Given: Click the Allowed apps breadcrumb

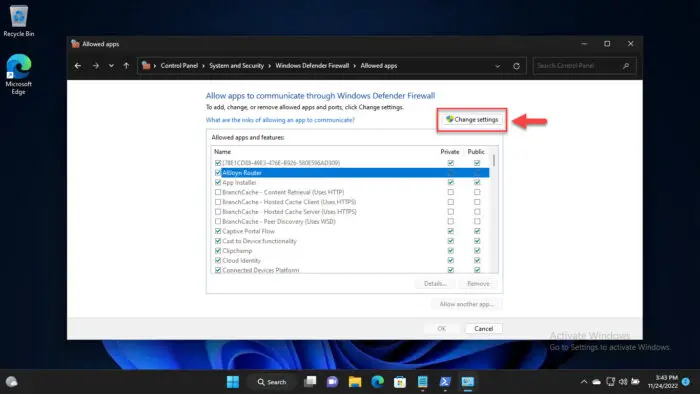Looking at the screenshot, I should [x=379, y=66].
